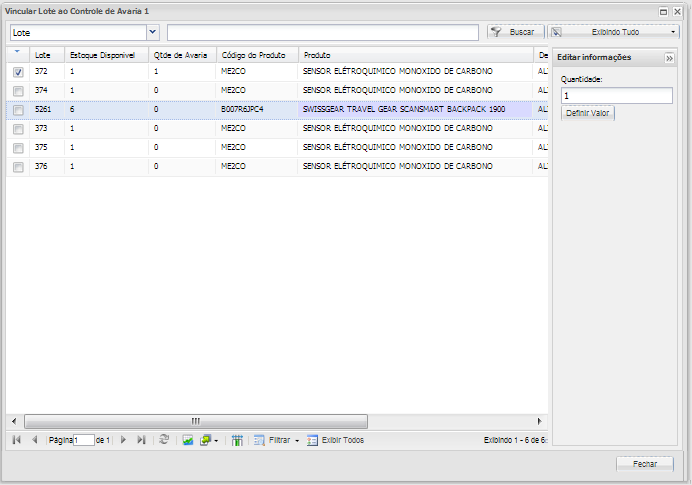Sort by Estoque Disponível column header
The width and height of the screenshot is (692, 485).
106,55
